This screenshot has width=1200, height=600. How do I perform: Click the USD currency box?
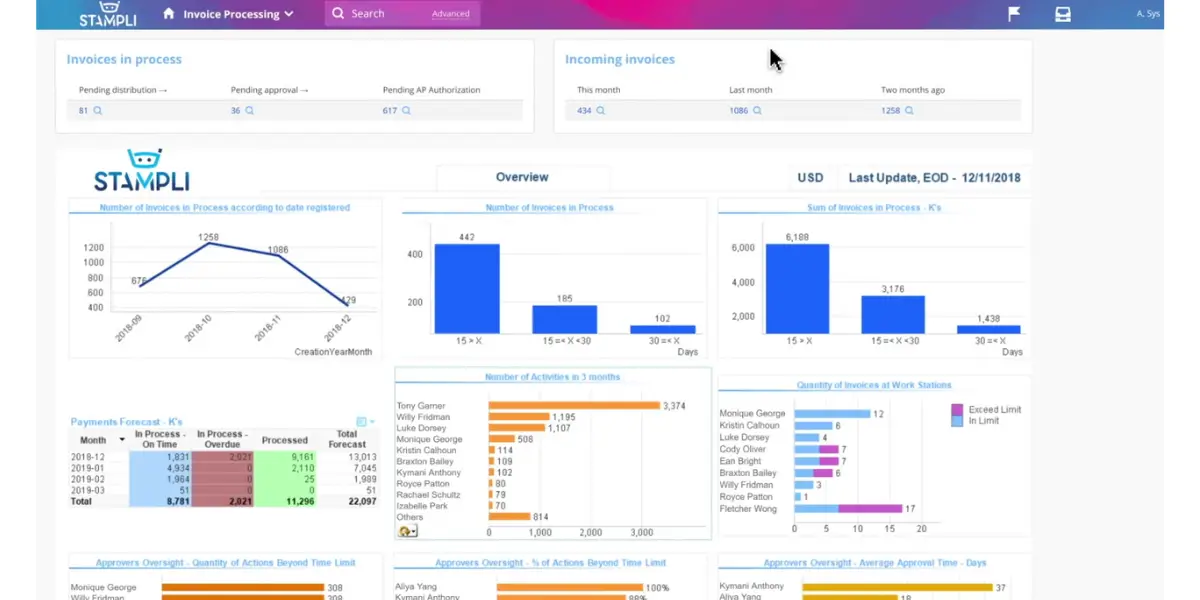(x=810, y=178)
